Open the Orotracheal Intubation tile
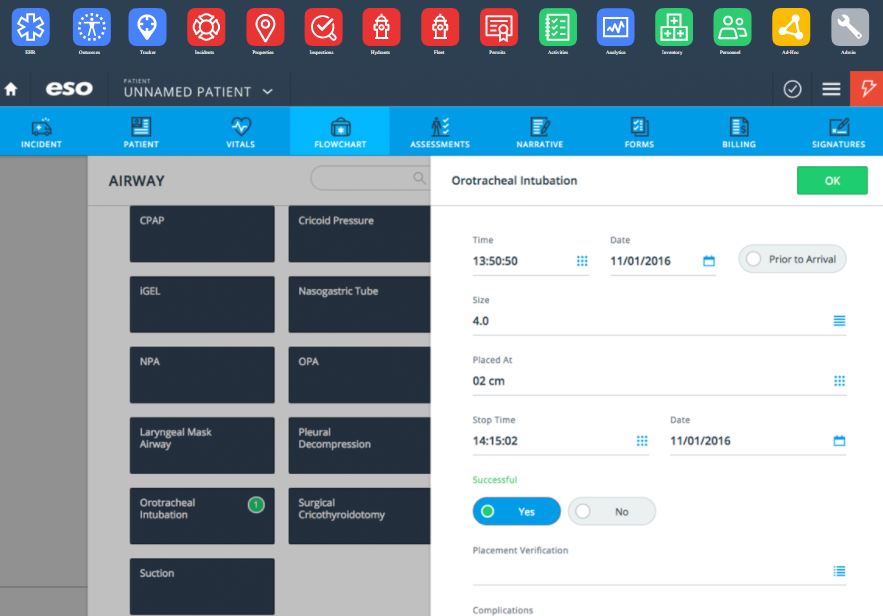The width and height of the screenshot is (883, 616). point(202,516)
